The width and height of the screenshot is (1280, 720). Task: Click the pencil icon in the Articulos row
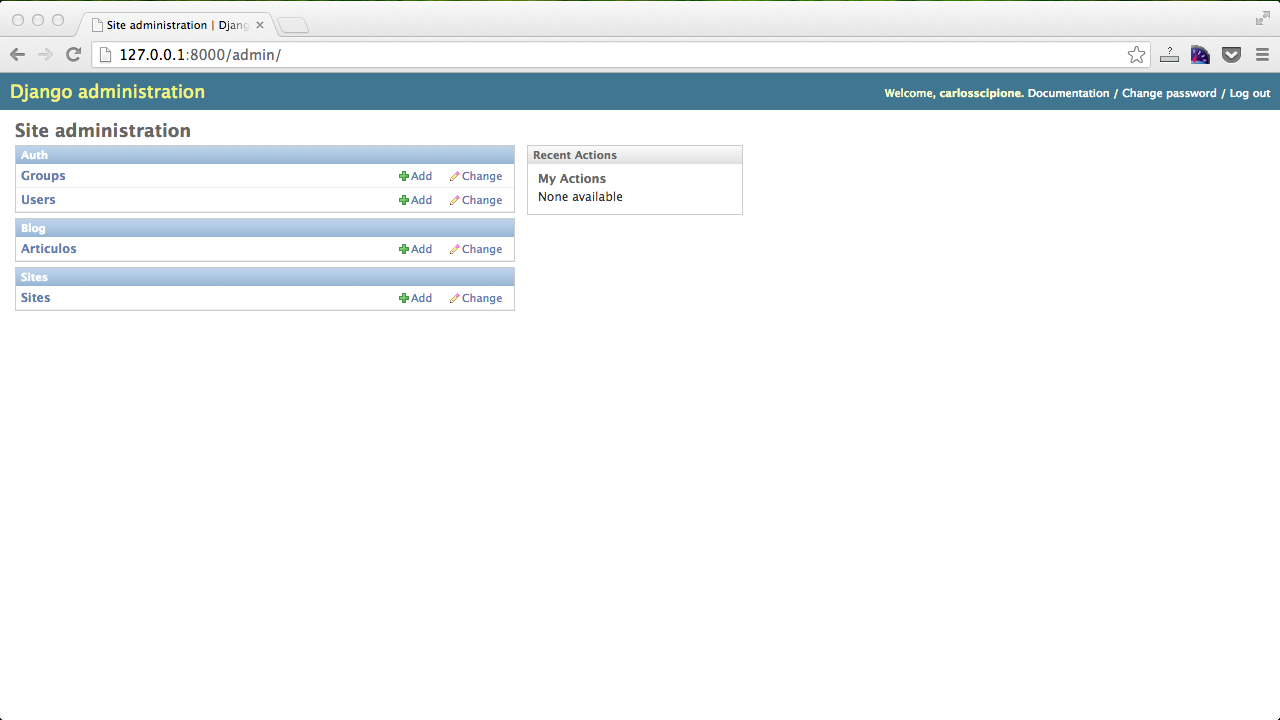(455, 249)
